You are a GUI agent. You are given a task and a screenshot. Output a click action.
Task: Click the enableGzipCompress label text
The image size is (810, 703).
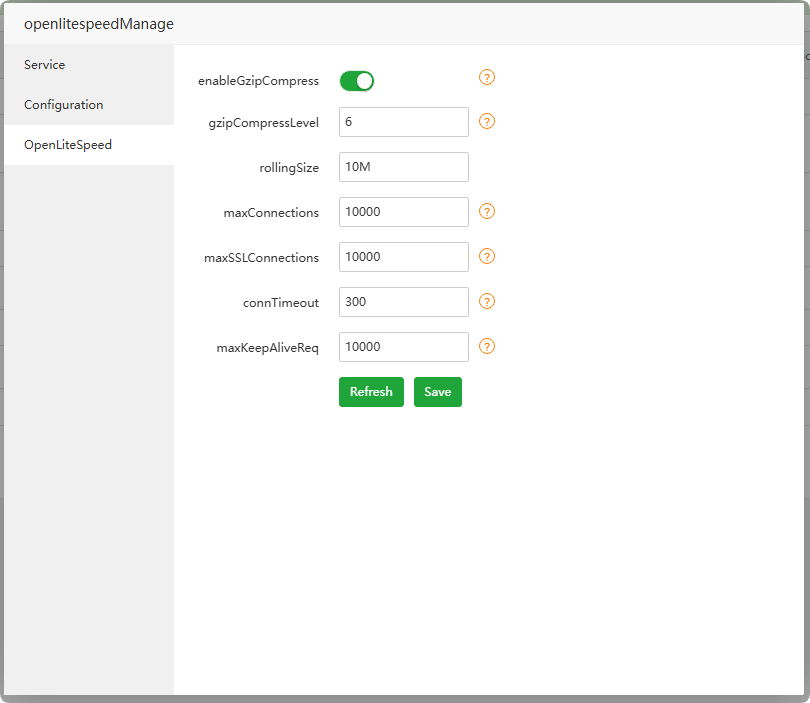tap(258, 81)
